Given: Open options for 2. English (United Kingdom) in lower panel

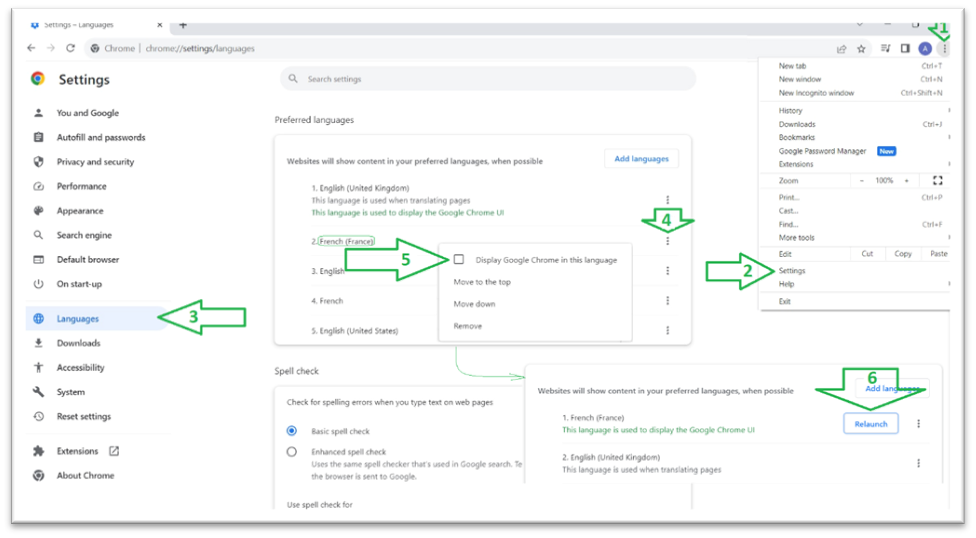Looking at the screenshot, I should pyautogui.click(x=918, y=463).
